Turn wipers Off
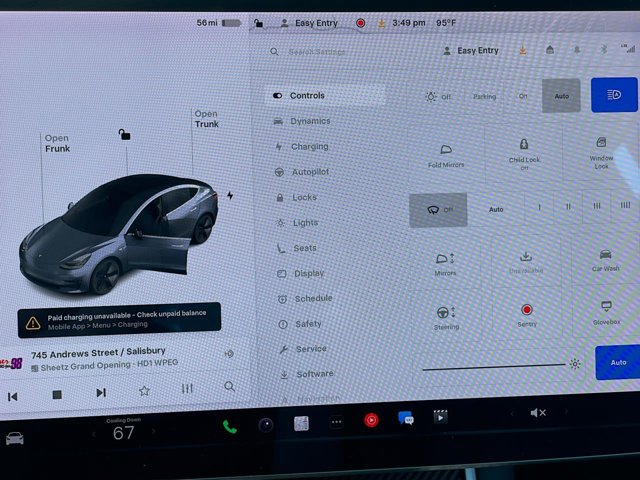Viewport: 640px width, 480px height. coord(438,210)
